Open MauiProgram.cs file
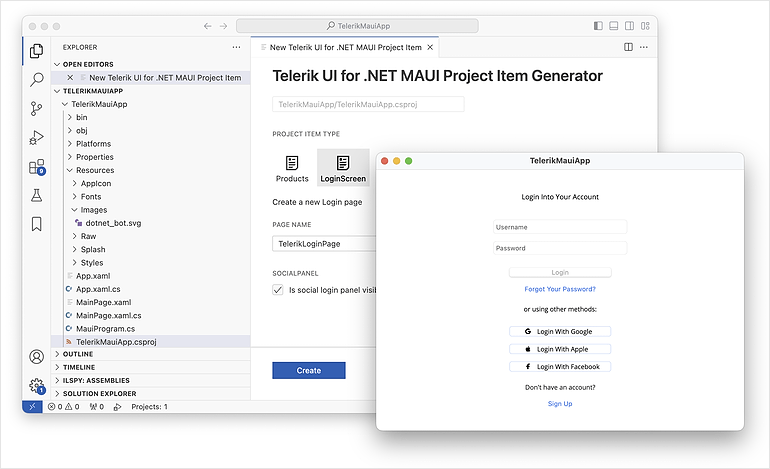770x469 pixels. tap(106, 329)
